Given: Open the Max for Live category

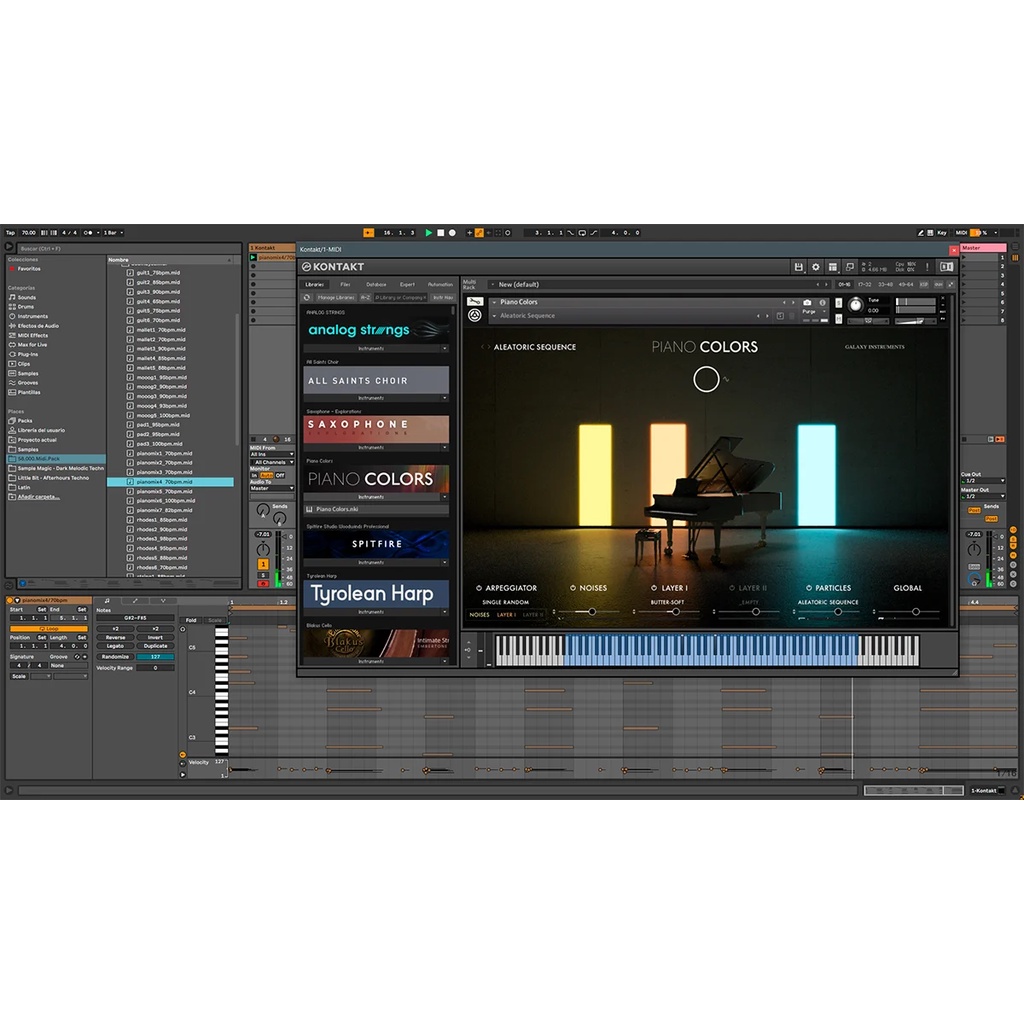Looking at the screenshot, I should click(x=28, y=345).
